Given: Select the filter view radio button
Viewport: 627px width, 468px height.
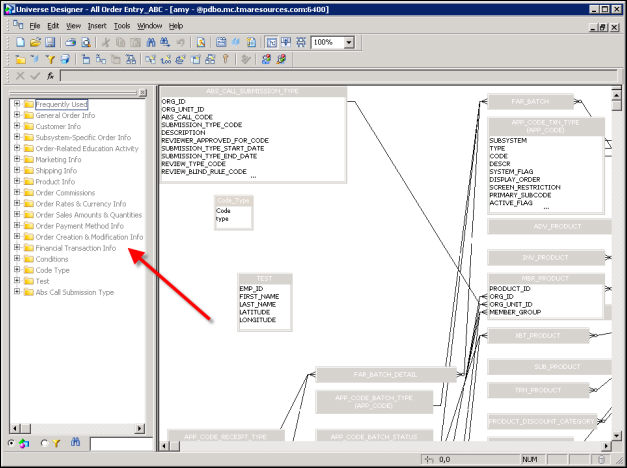Looking at the screenshot, I should 46,443.
